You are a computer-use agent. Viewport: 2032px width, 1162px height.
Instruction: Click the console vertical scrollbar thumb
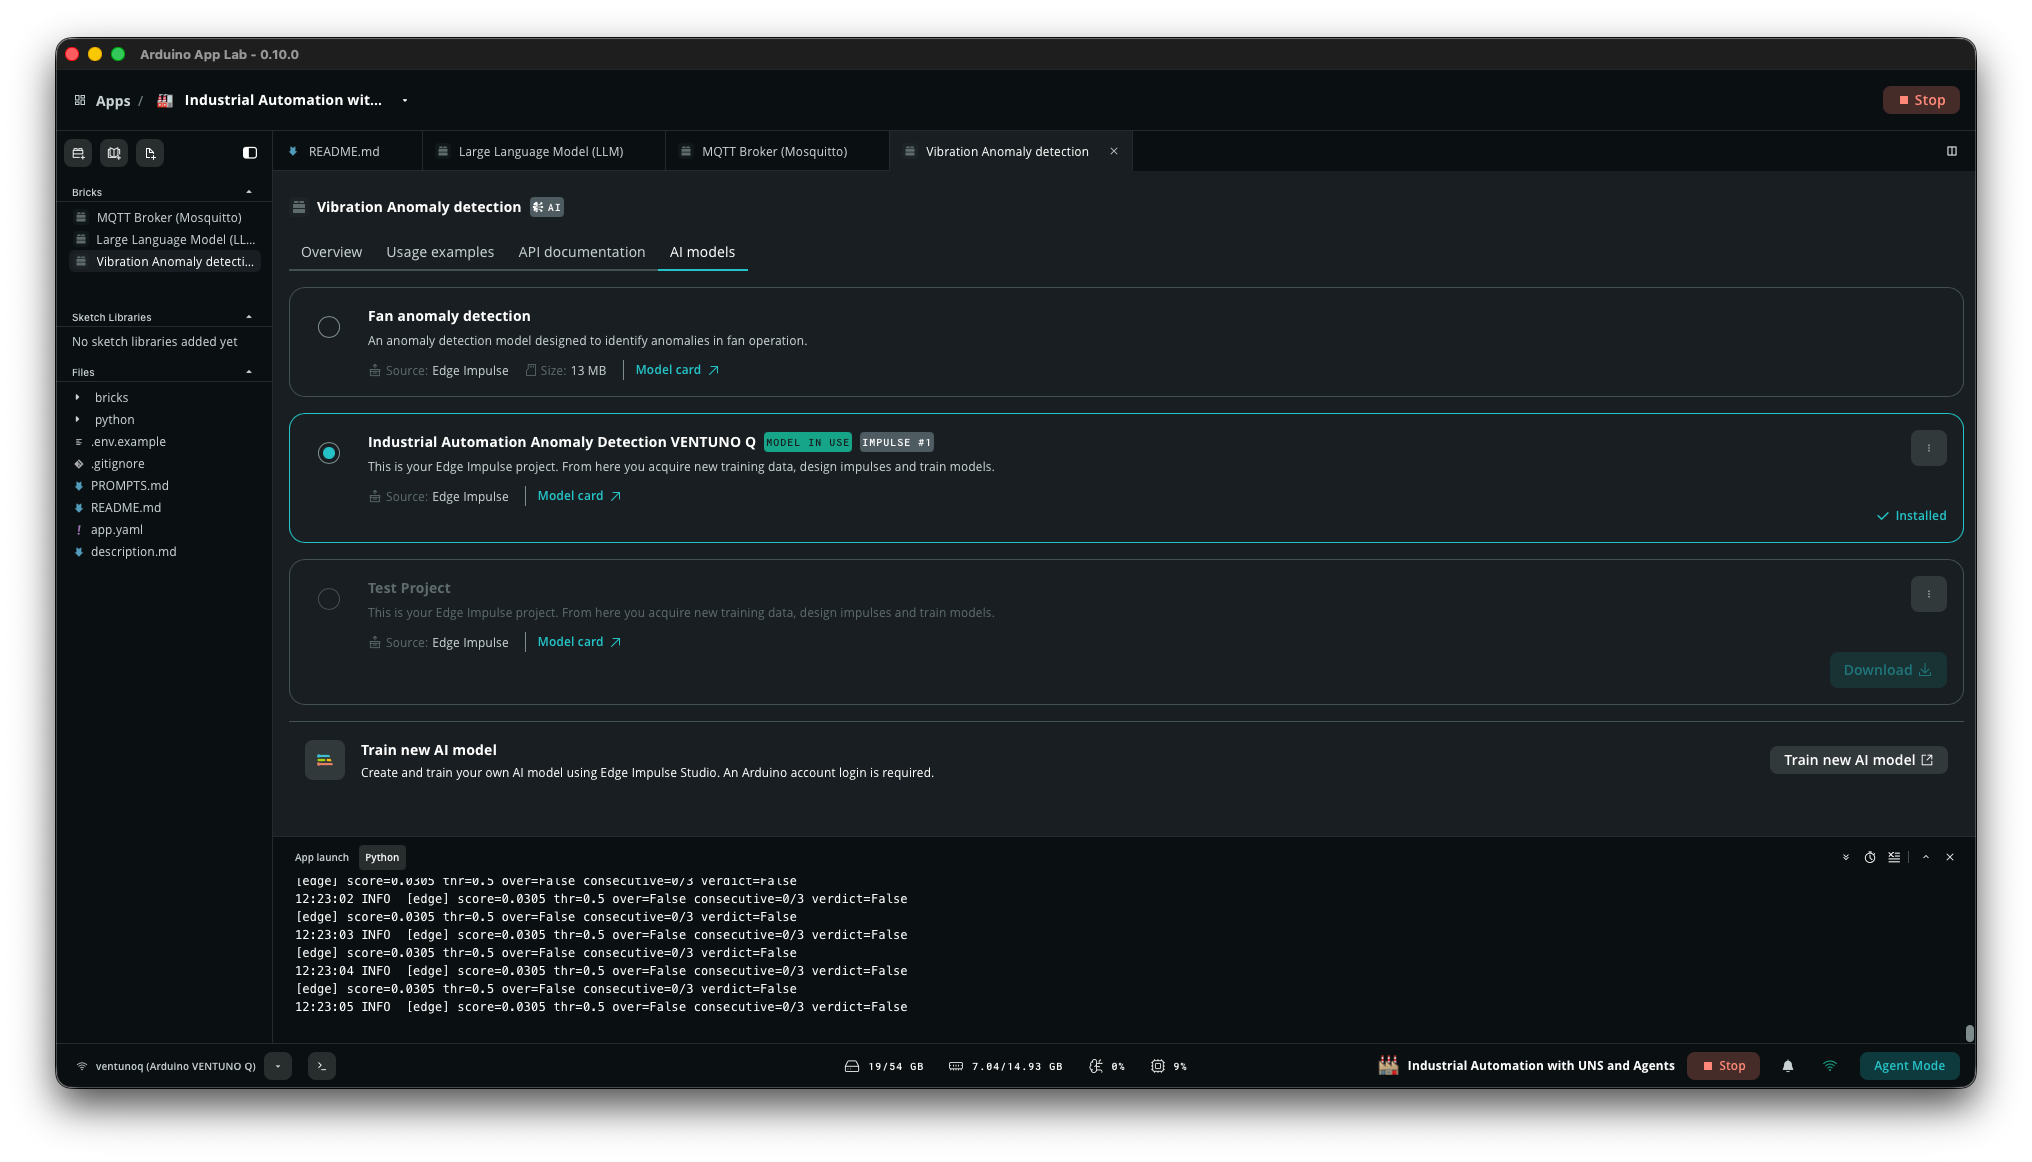point(1969,1033)
